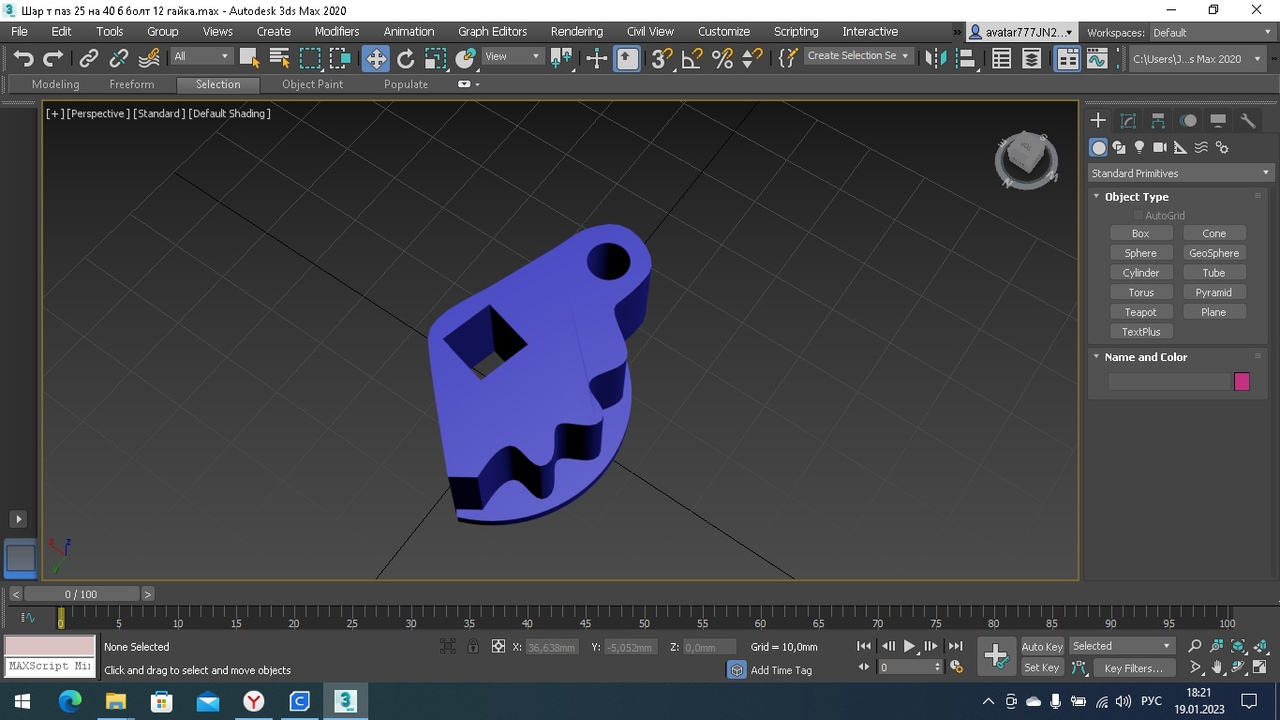1280x720 pixels.
Task: Open the Layer Explorer icon
Action: pos(1032,59)
